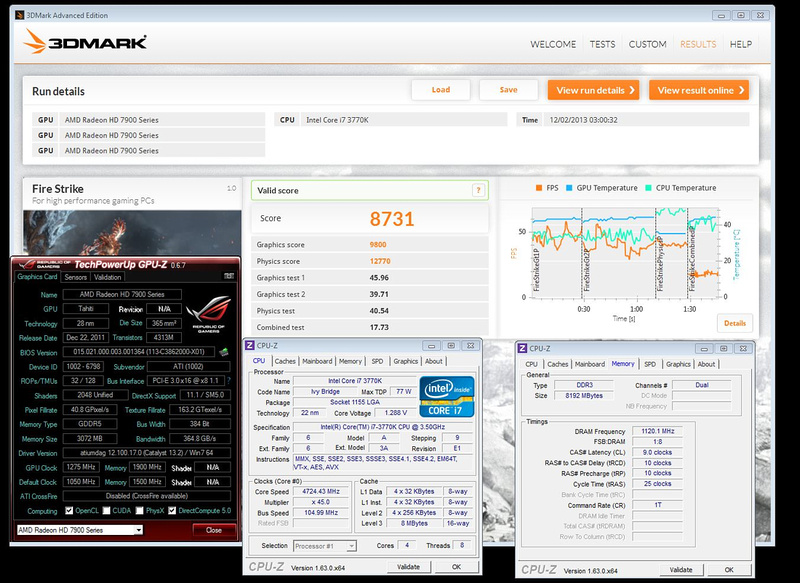Click the Fire Strike preview thumbnail
The width and height of the screenshot is (800, 583).
click(132, 233)
